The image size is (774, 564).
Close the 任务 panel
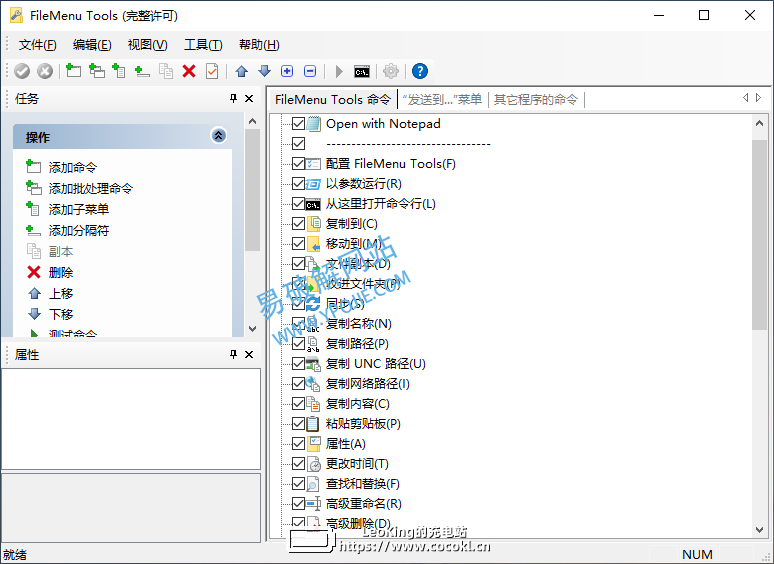tap(249, 98)
